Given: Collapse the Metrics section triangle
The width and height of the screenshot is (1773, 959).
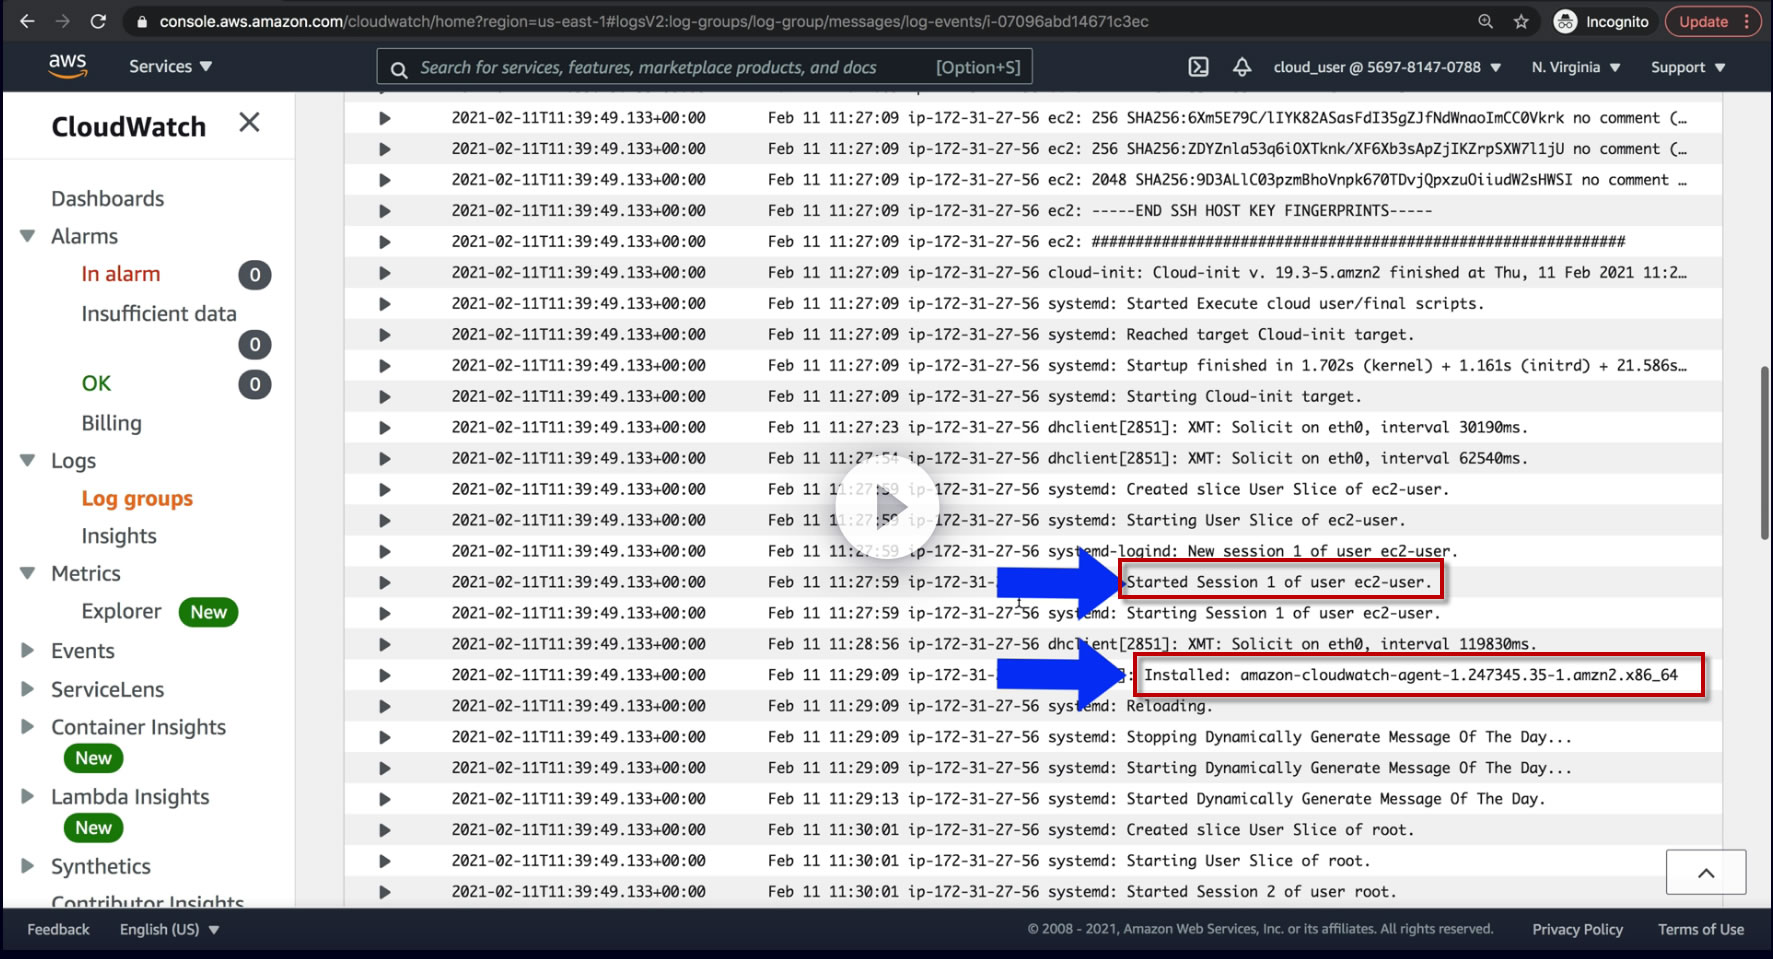Looking at the screenshot, I should [x=28, y=573].
